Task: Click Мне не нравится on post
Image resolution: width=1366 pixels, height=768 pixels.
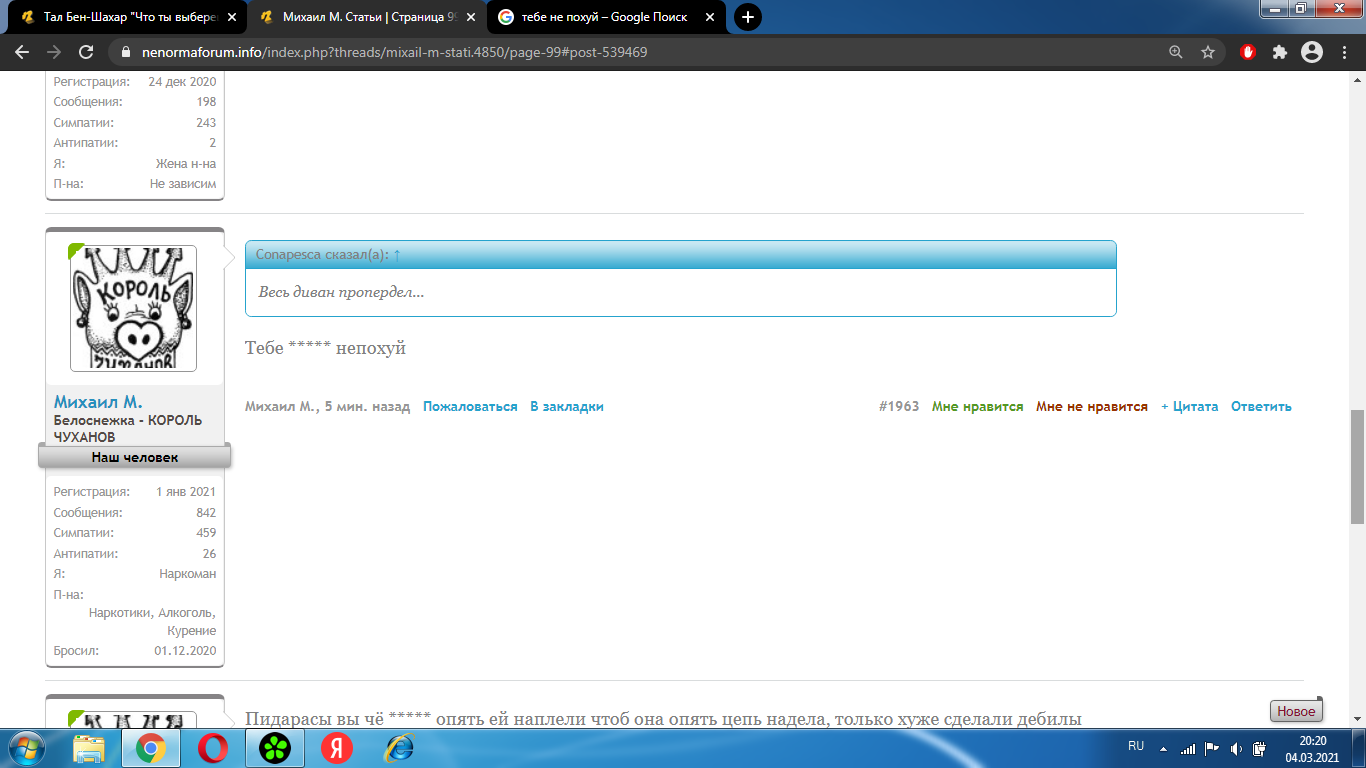Action: (1091, 407)
